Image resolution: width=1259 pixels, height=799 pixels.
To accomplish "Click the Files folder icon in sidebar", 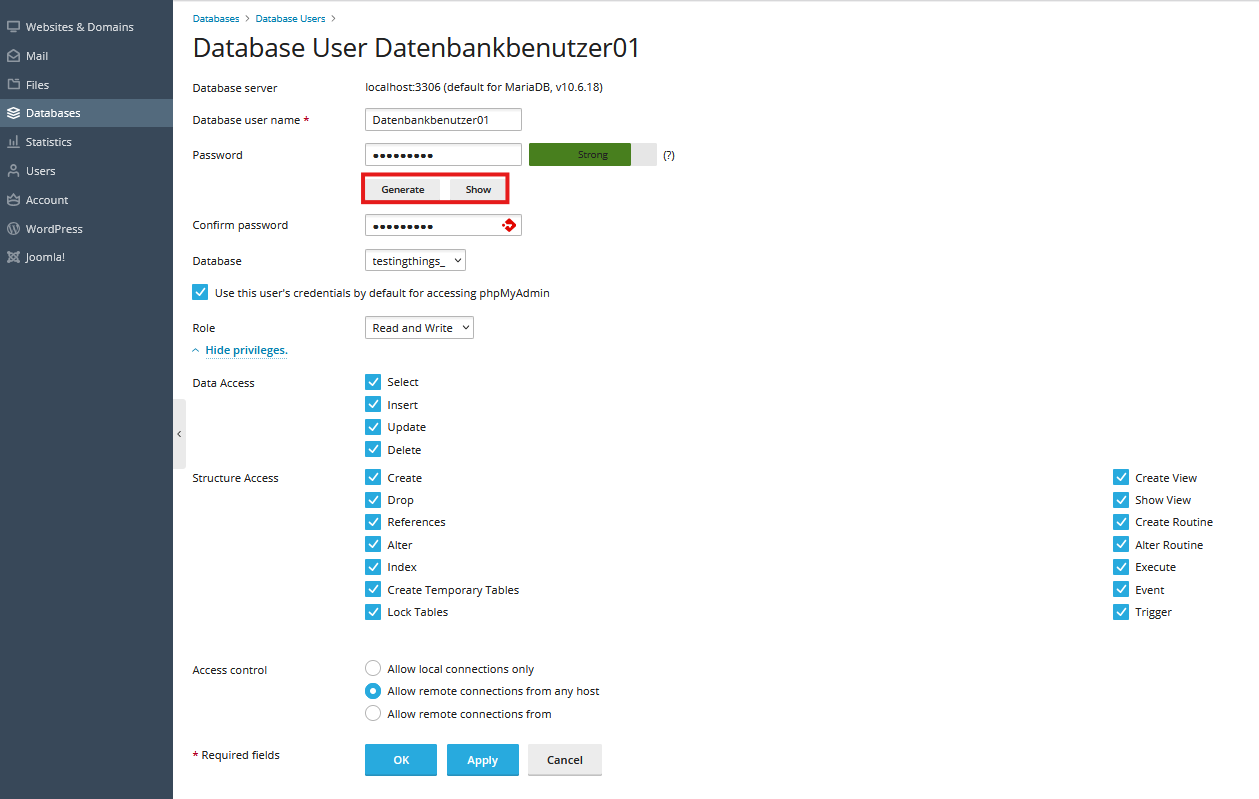I will click(14, 85).
